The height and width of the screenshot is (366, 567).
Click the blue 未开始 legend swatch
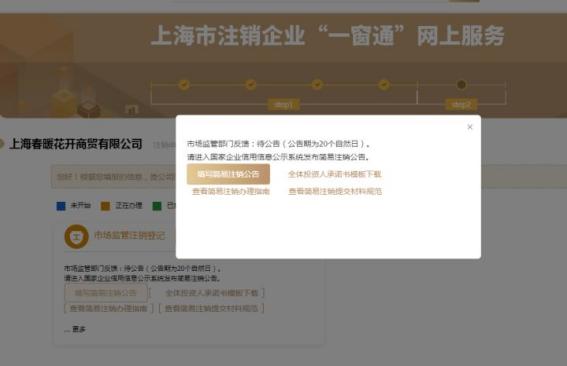click(61, 206)
